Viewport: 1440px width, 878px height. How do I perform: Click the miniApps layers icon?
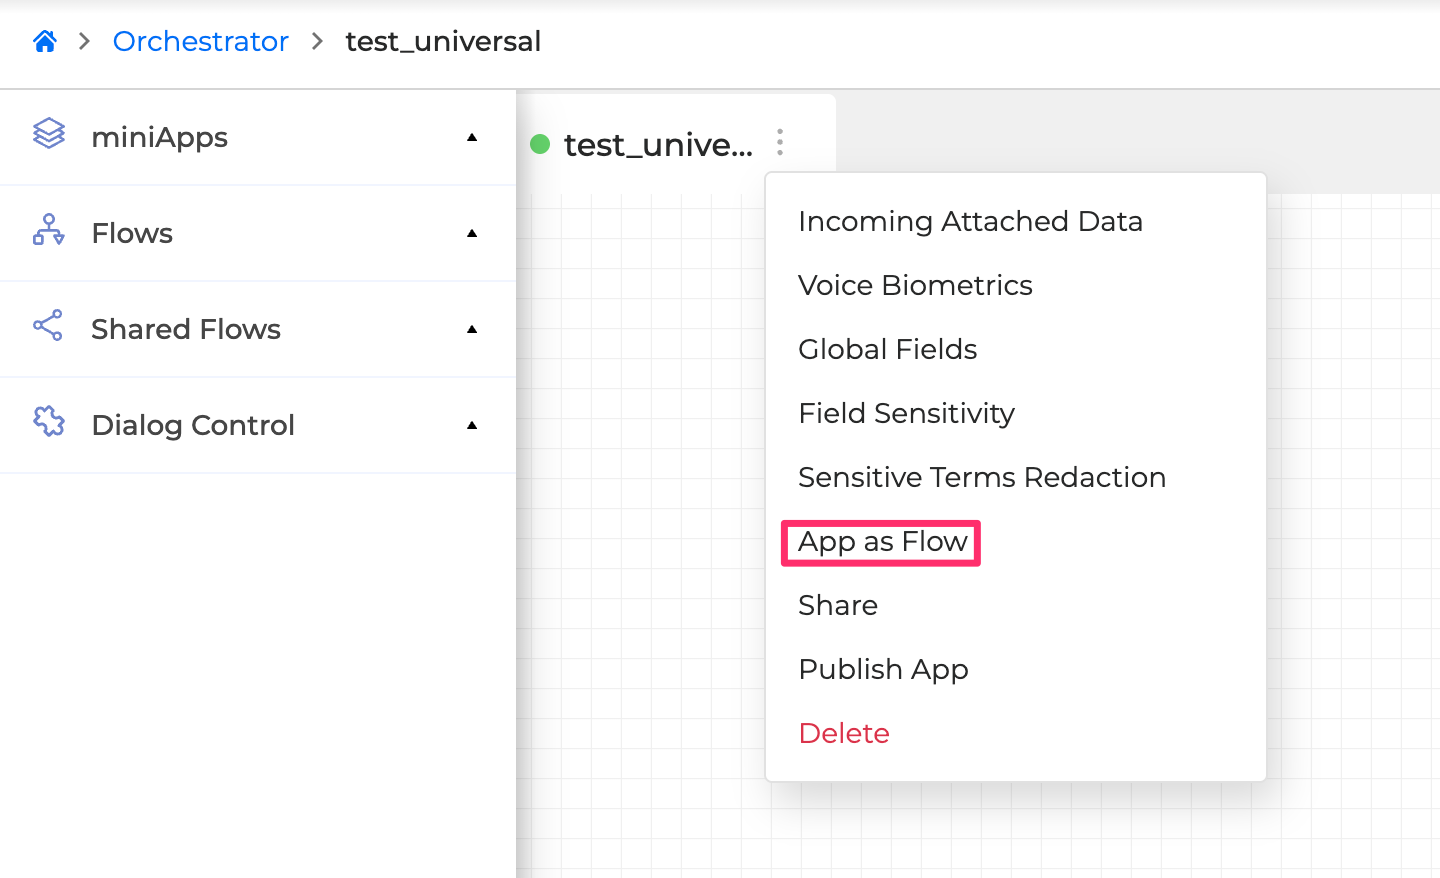49,133
